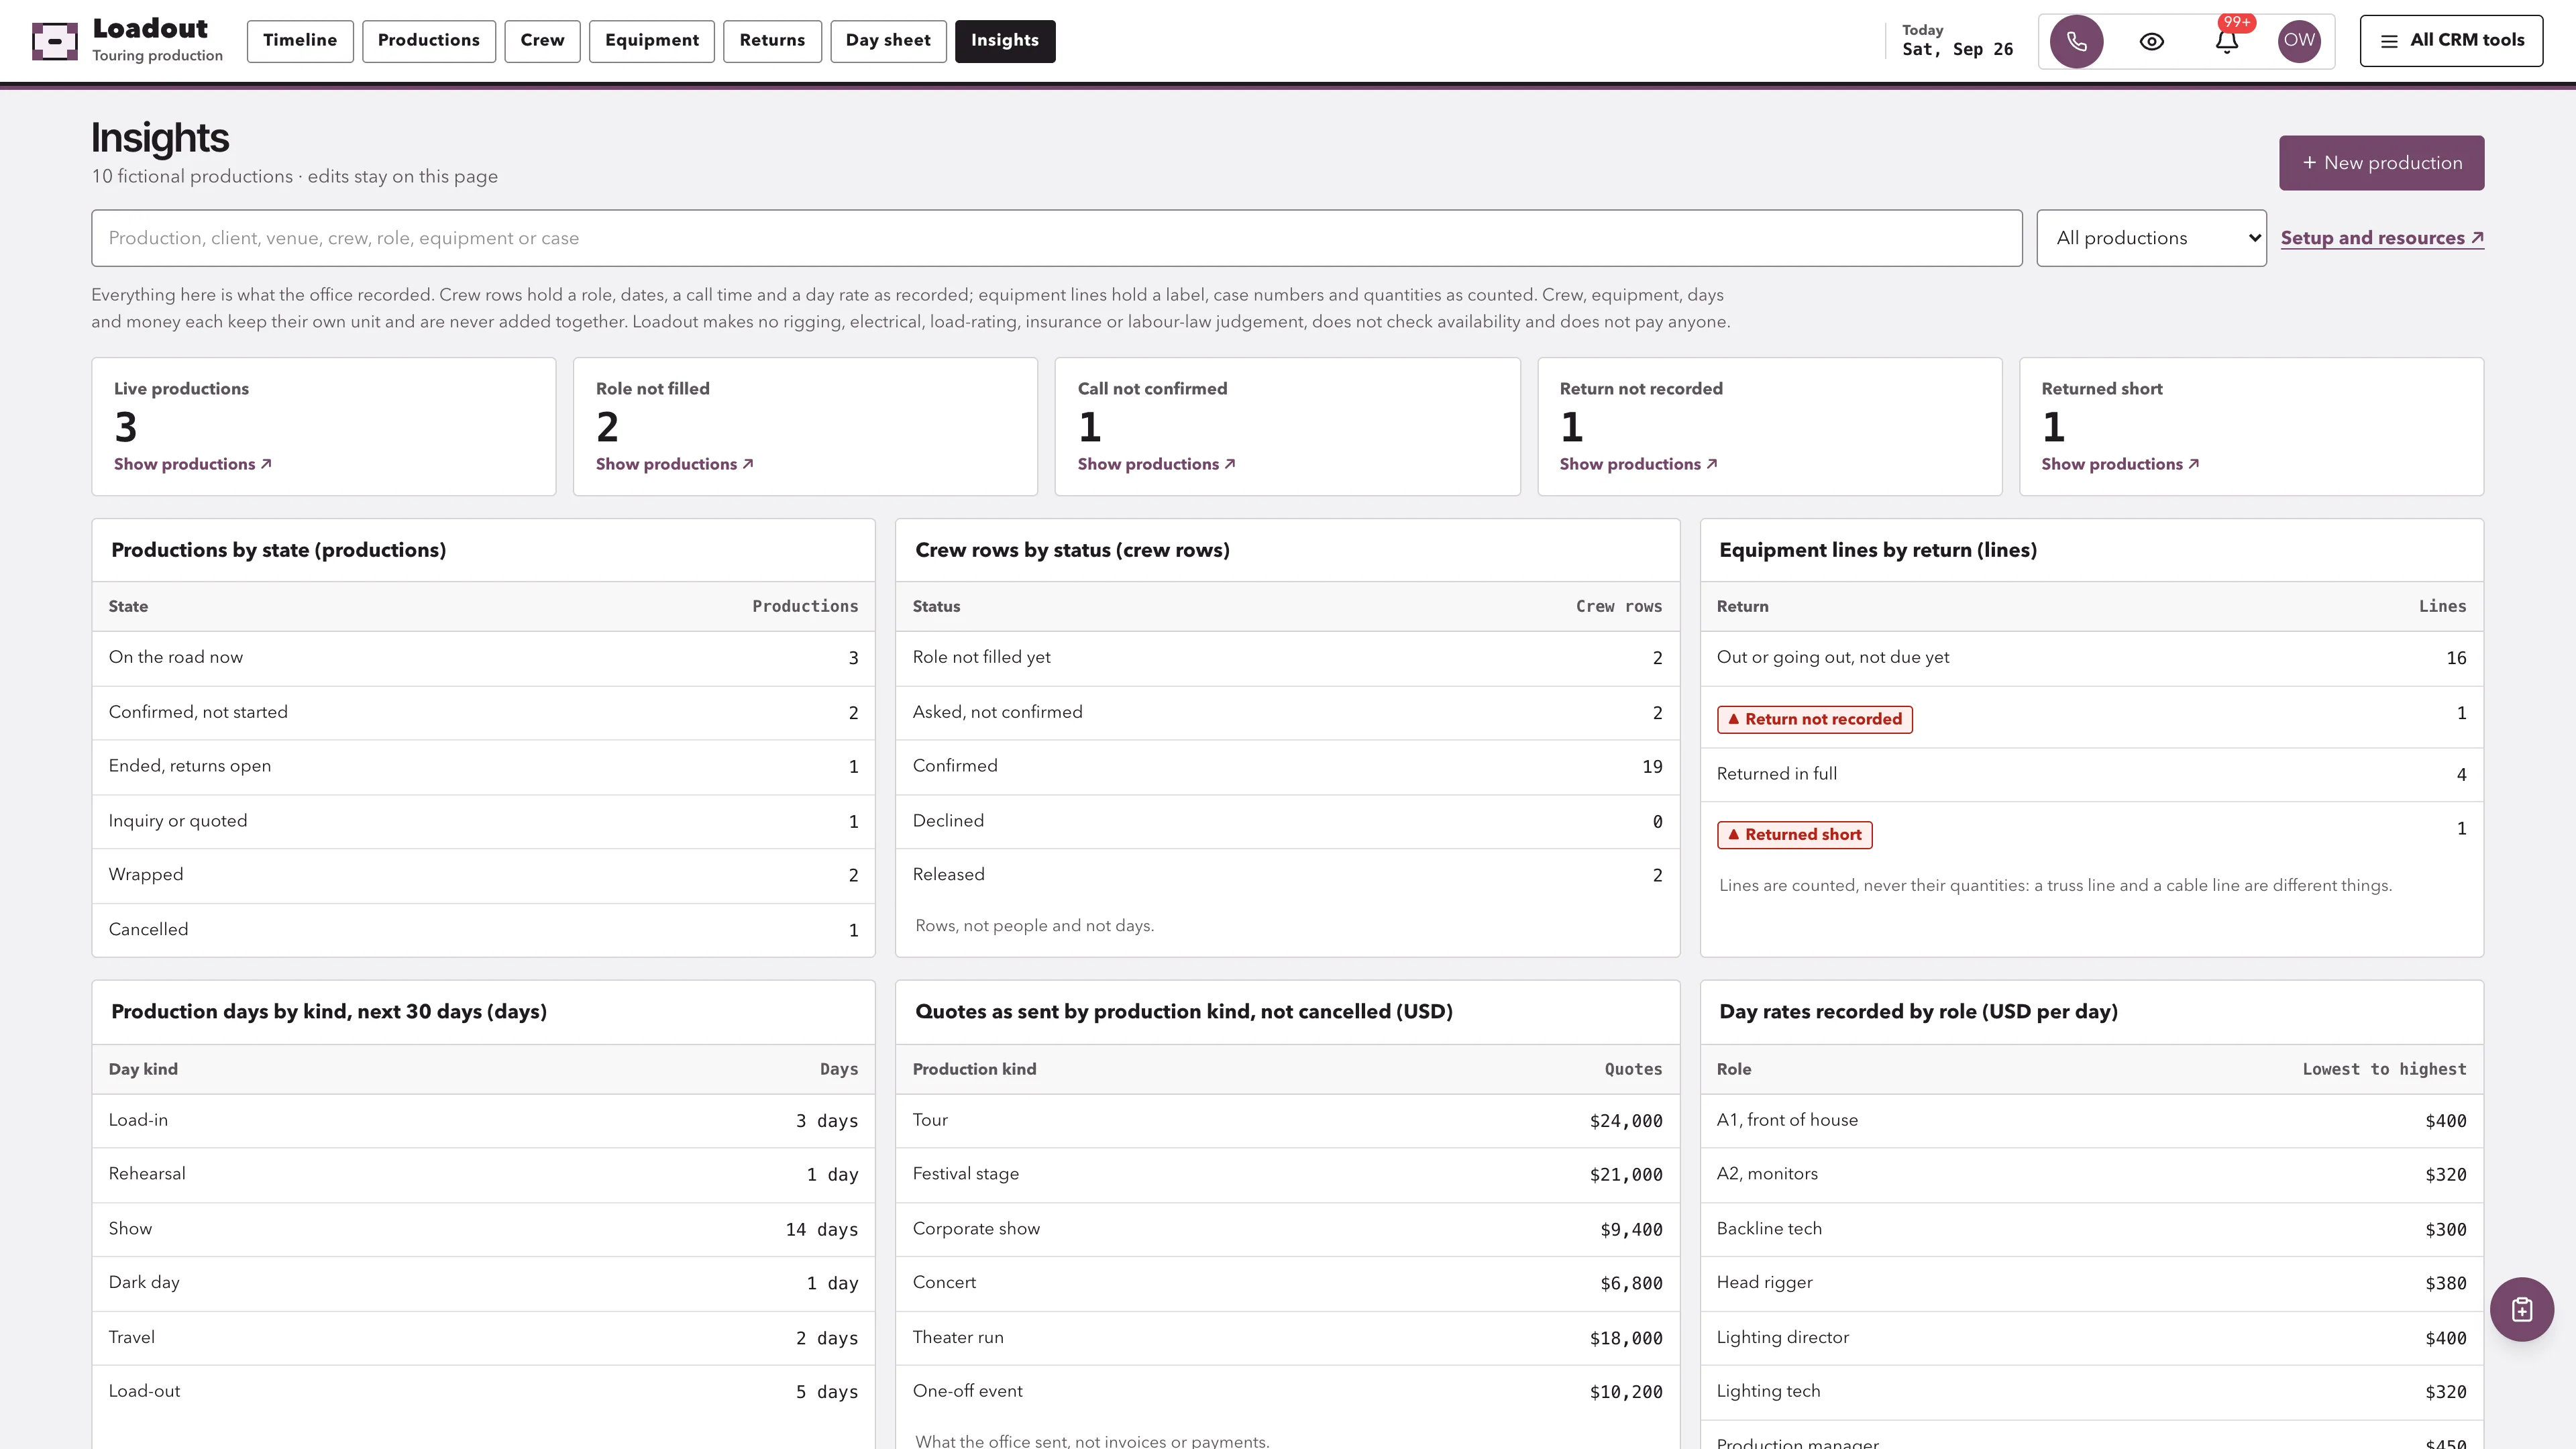Image resolution: width=2576 pixels, height=1449 pixels.
Task: Open the Setup and resources link
Action: [x=2382, y=238]
